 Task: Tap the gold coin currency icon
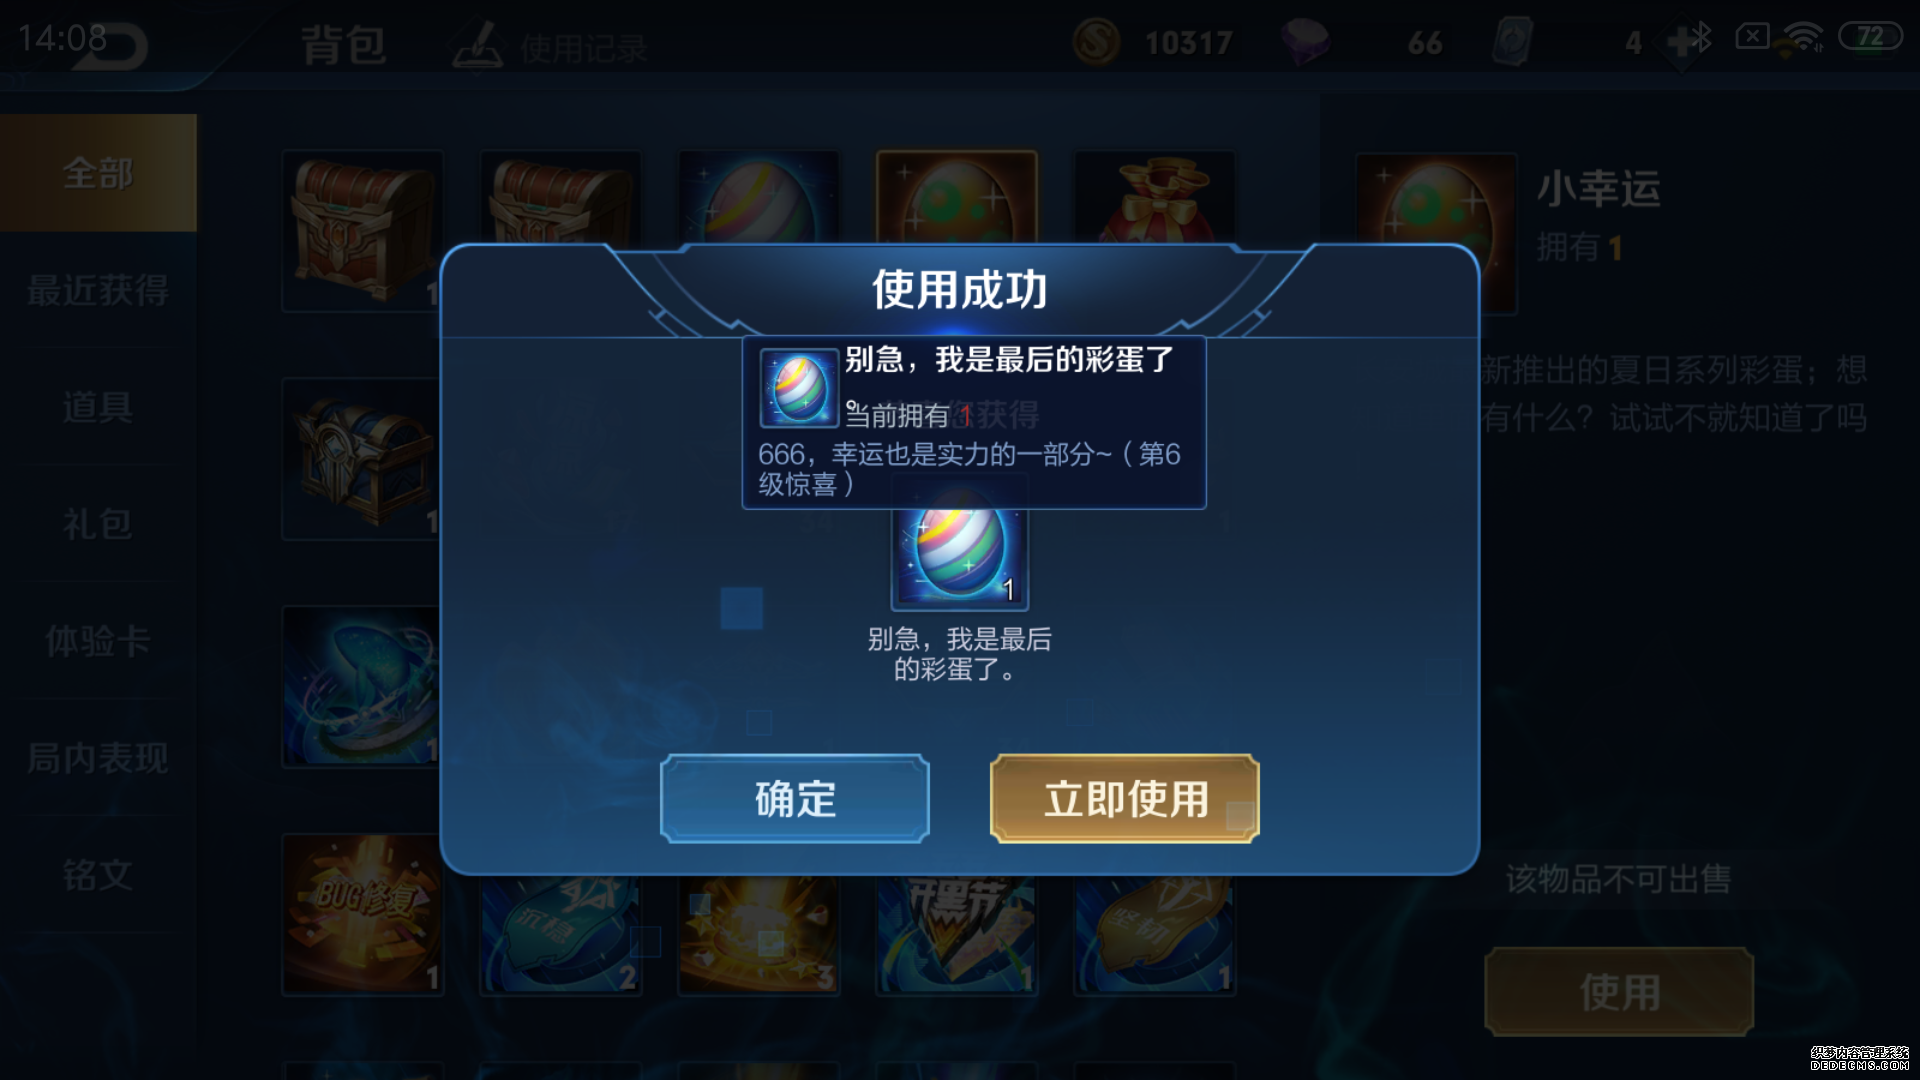point(1097,42)
